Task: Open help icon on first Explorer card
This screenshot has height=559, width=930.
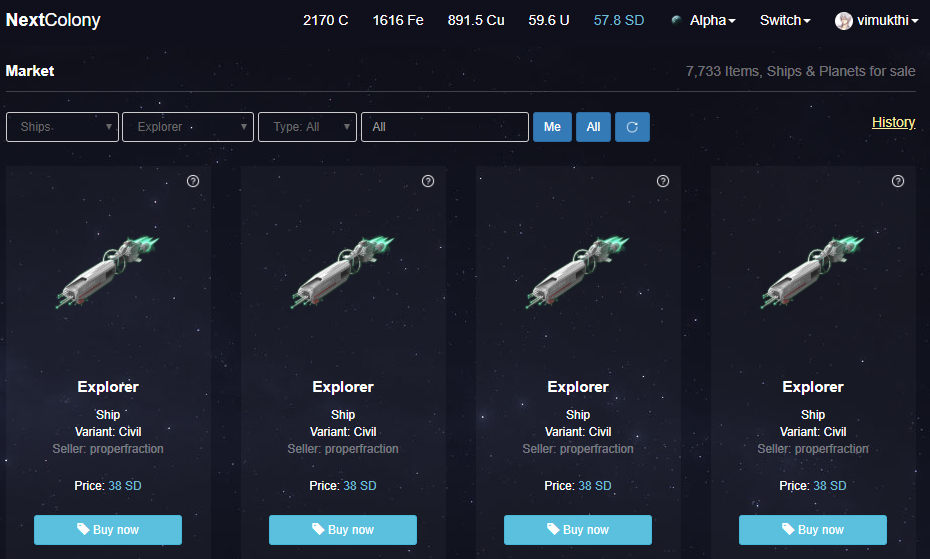Action: point(193,181)
